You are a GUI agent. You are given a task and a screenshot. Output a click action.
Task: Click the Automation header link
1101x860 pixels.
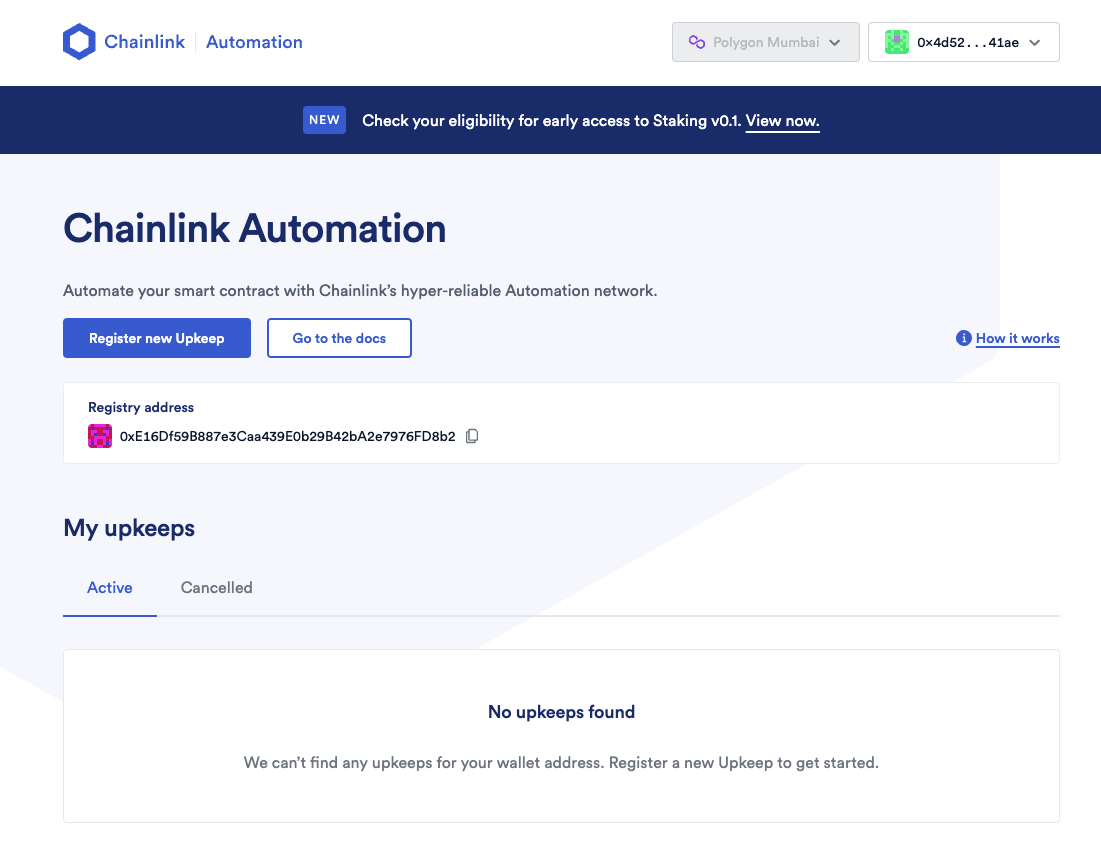[x=254, y=42]
